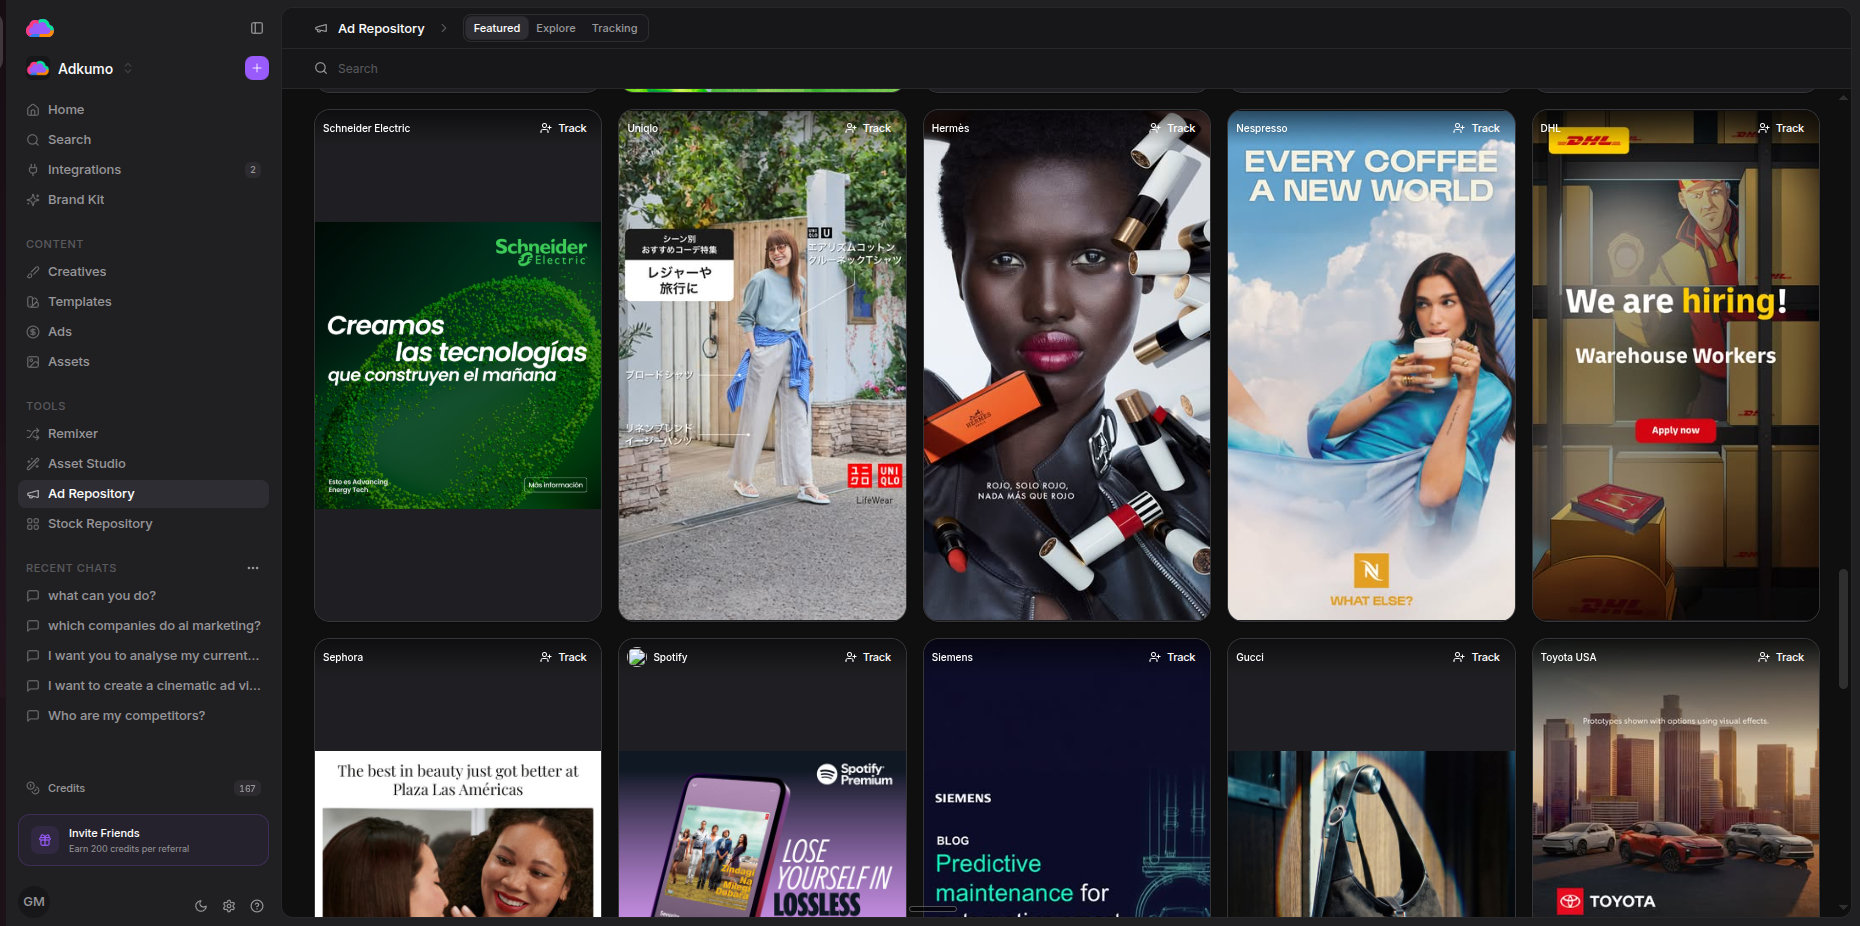Track the Nespresso ad
The height and width of the screenshot is (926, 1860).
[x=1476, y=128]
